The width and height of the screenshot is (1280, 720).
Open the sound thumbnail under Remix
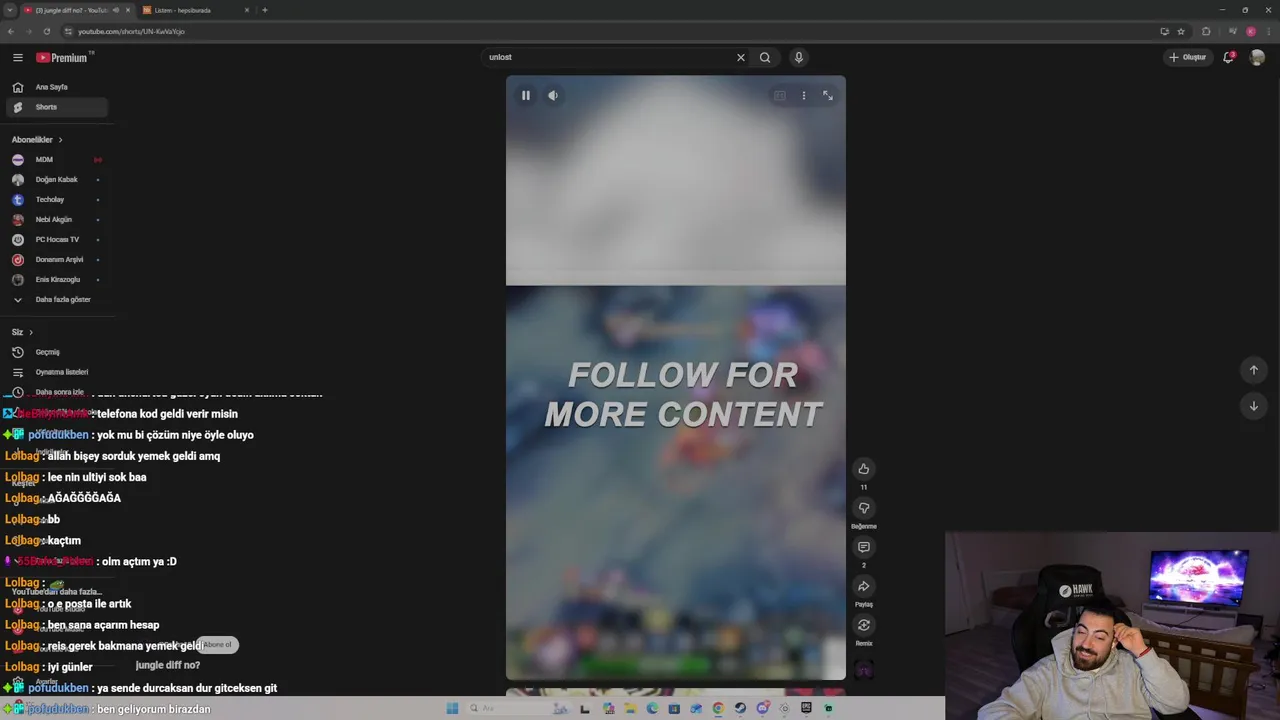pos(864,669)
